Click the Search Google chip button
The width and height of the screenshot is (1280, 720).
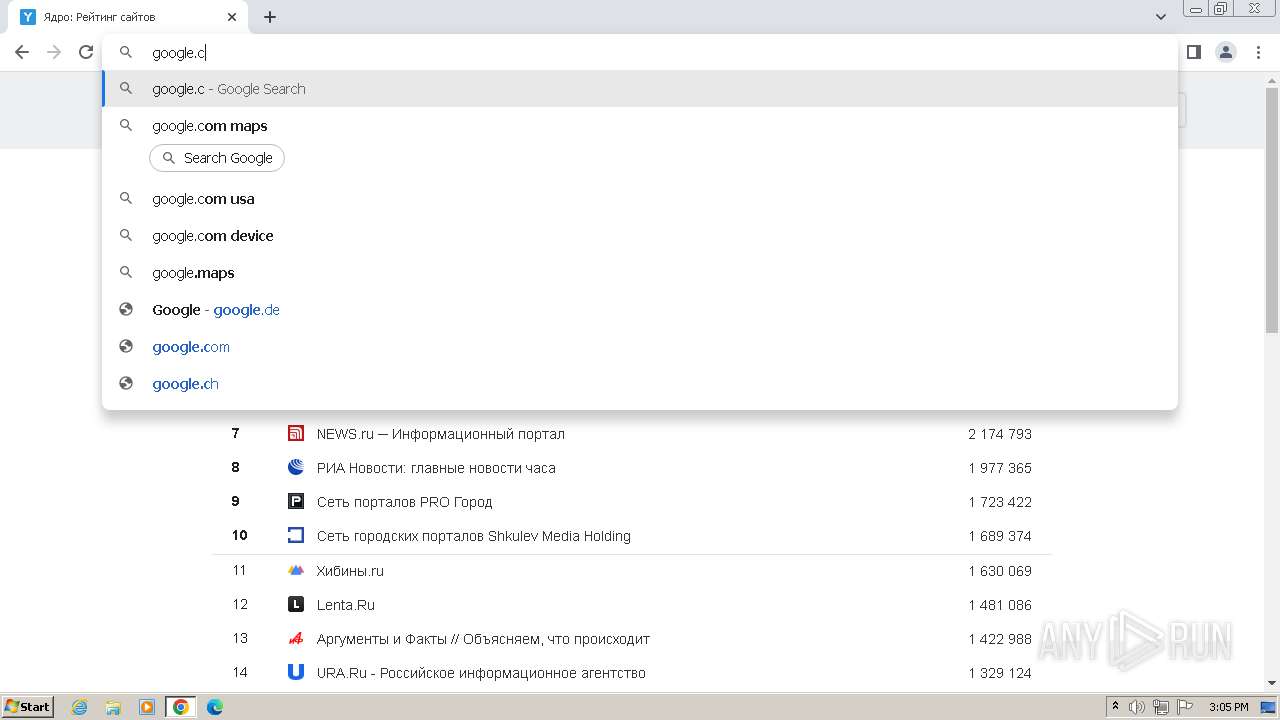[217, 158]
